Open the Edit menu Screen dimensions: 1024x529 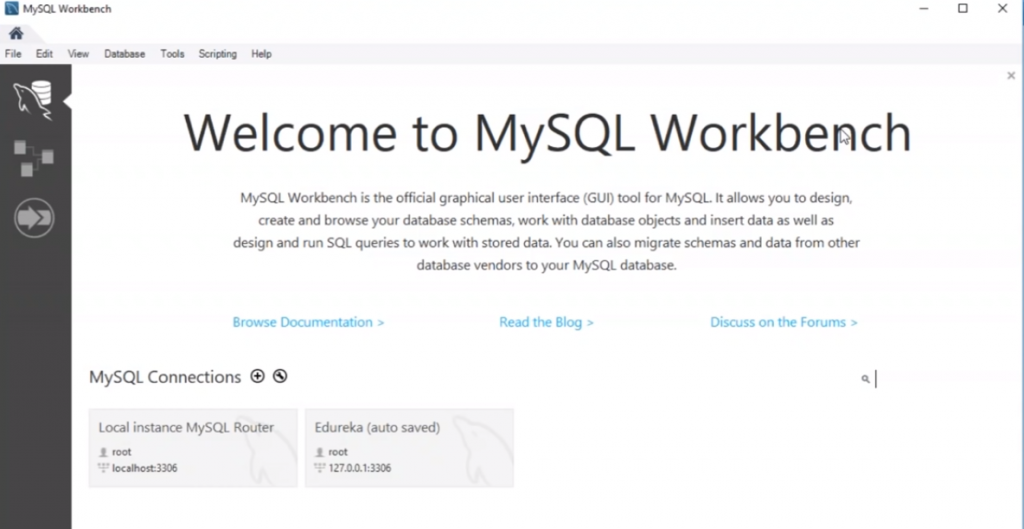[44, 54]
